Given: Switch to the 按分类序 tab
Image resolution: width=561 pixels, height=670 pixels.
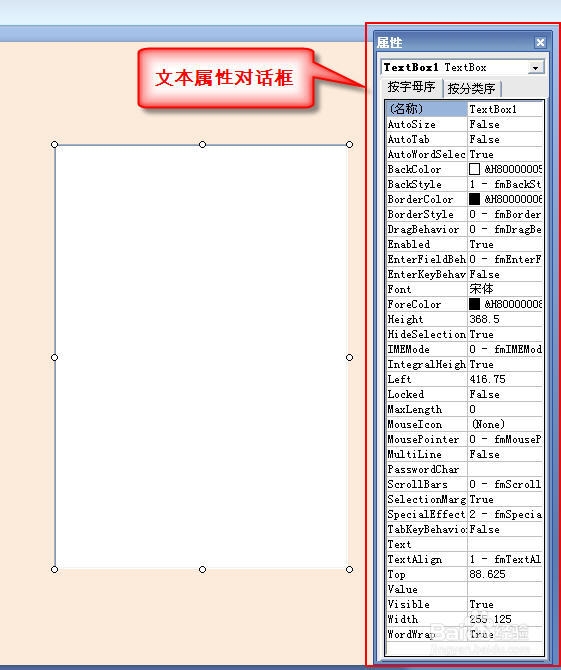Looking at the screenshot, I should click(x=471, y=88).
